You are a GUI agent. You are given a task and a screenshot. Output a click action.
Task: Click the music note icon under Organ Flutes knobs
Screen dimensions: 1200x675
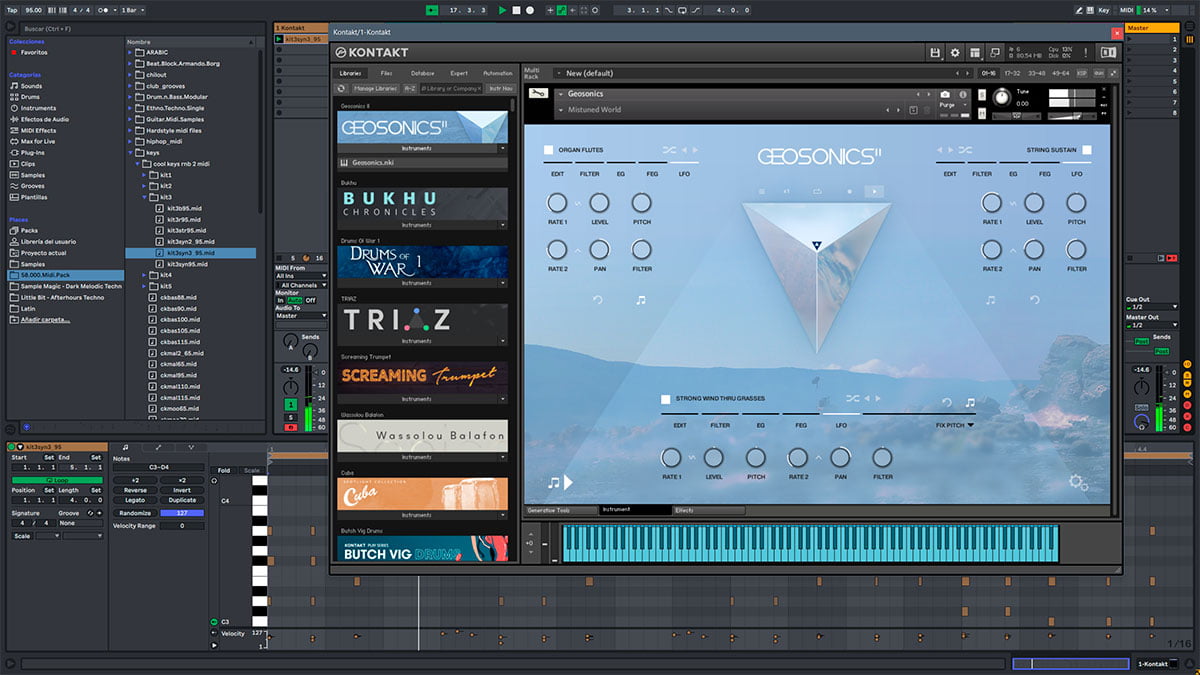coord(641,299)
